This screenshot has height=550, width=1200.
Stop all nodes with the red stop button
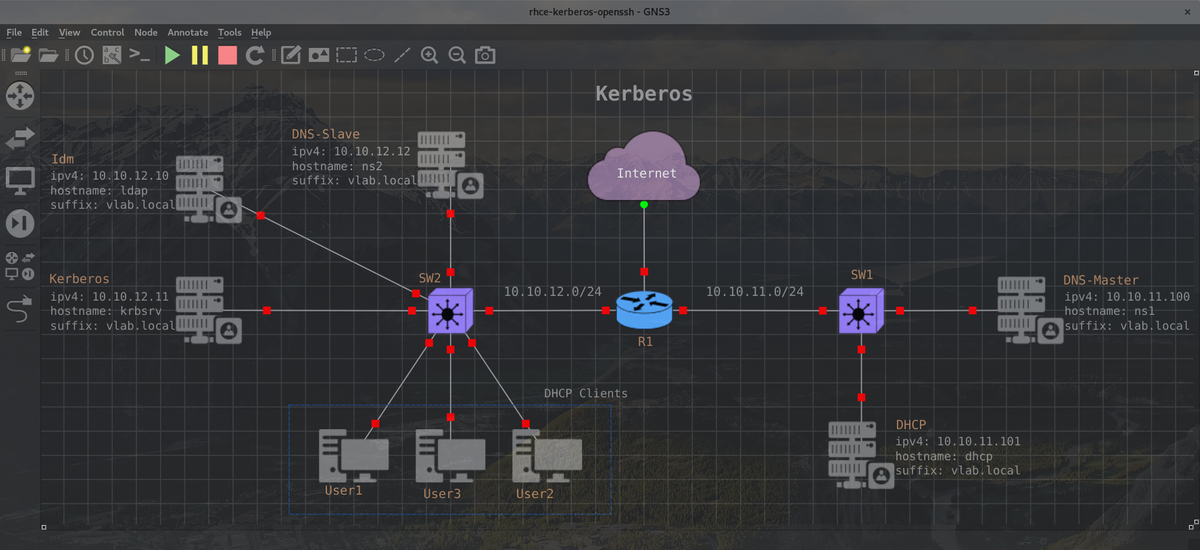click(227, 55)
